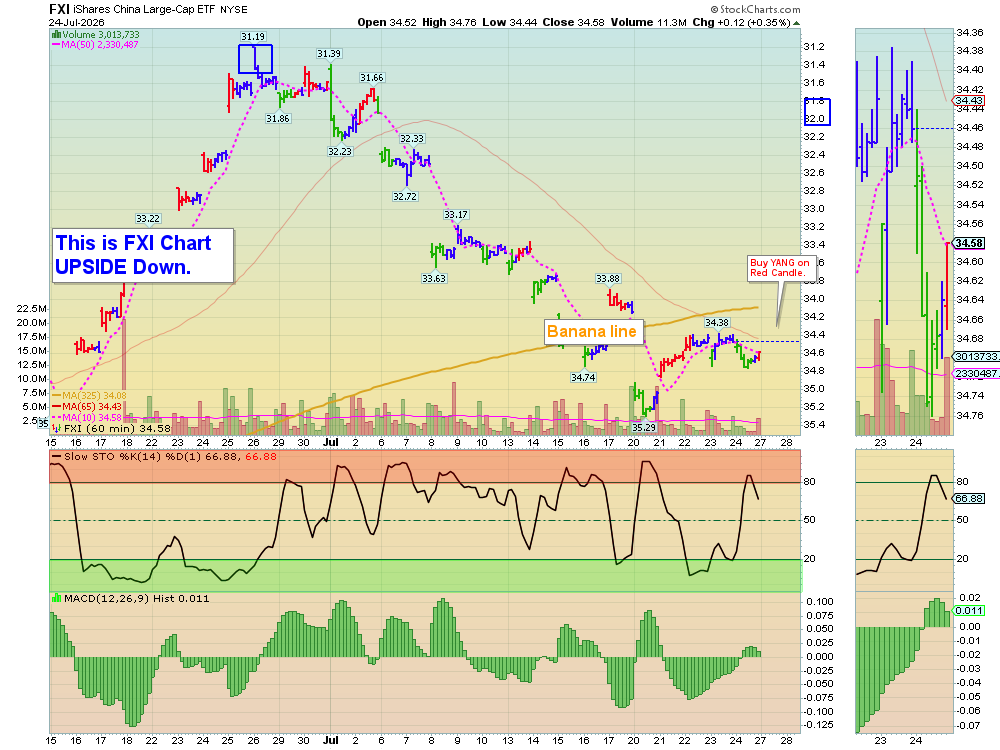Click the green 0.011 MACD tag in zoom panel

pos(969,611)
